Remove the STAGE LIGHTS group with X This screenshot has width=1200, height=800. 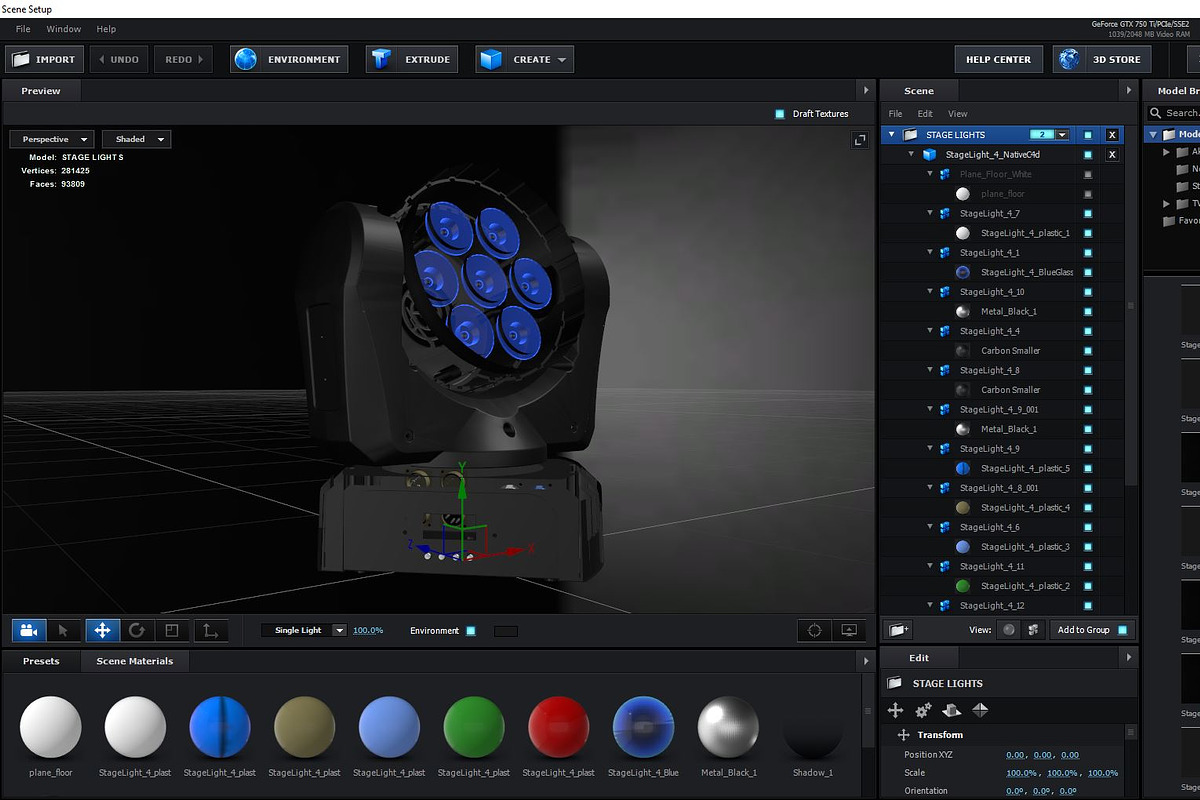click(x=1112, y=135)
